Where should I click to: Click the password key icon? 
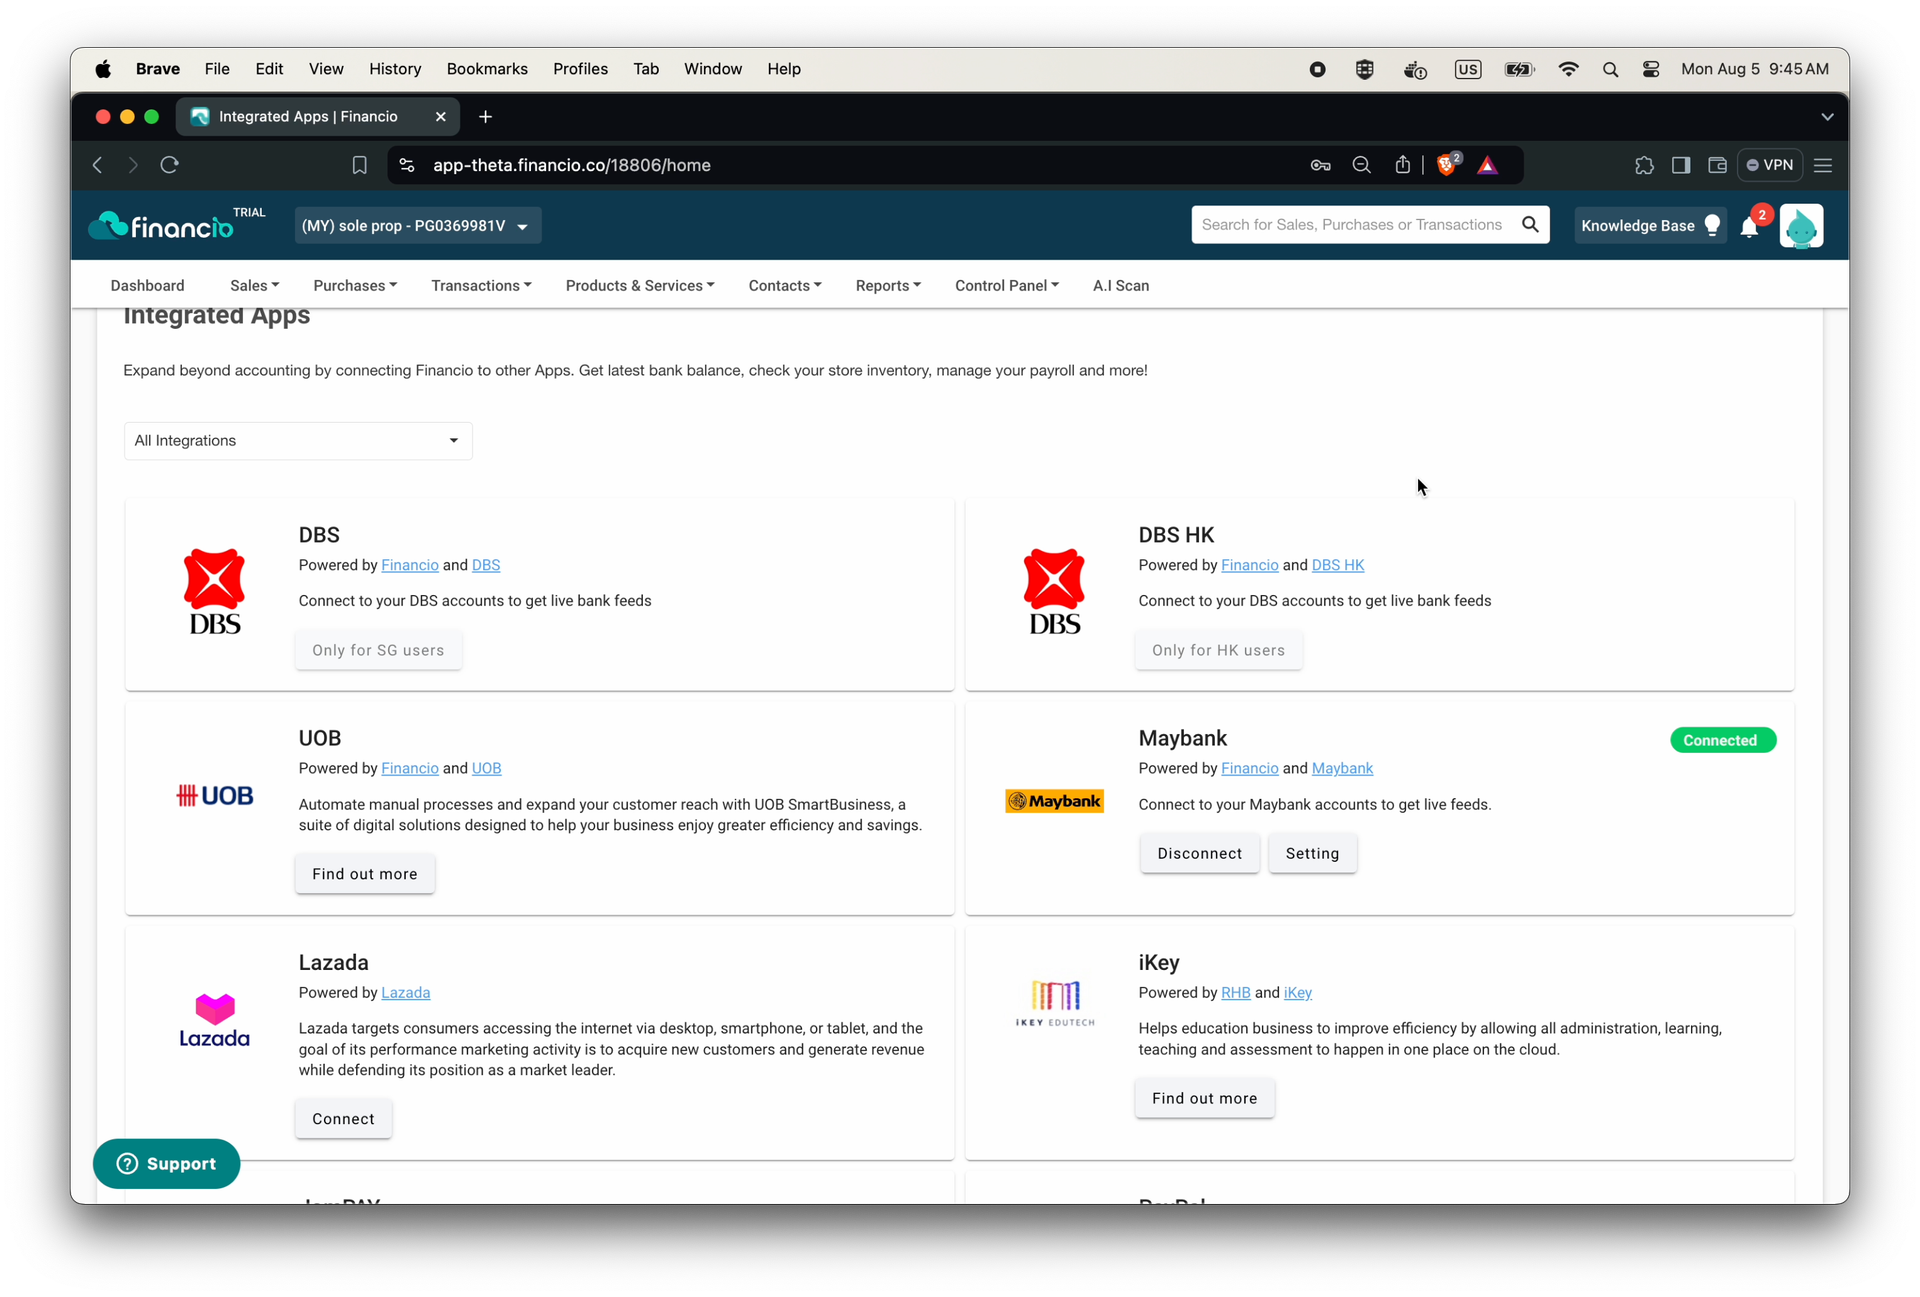click(1320, 165)
